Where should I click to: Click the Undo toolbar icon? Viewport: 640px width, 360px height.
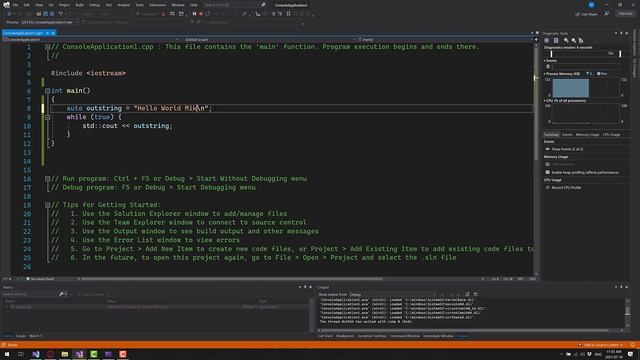pyautogui.click(x=60, y=14)
